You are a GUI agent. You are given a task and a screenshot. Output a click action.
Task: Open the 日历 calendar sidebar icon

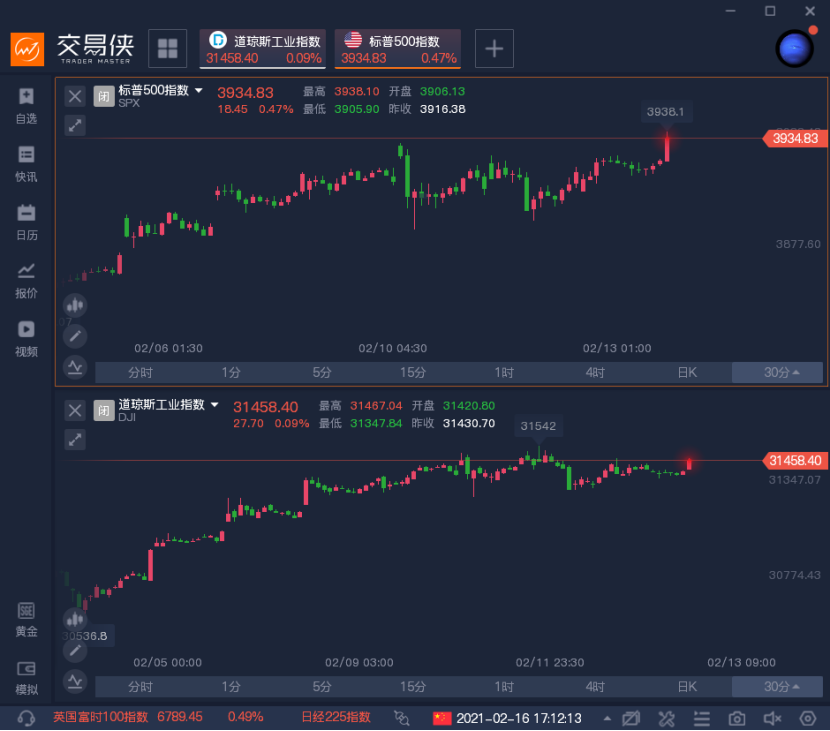(x=26, y=222)
